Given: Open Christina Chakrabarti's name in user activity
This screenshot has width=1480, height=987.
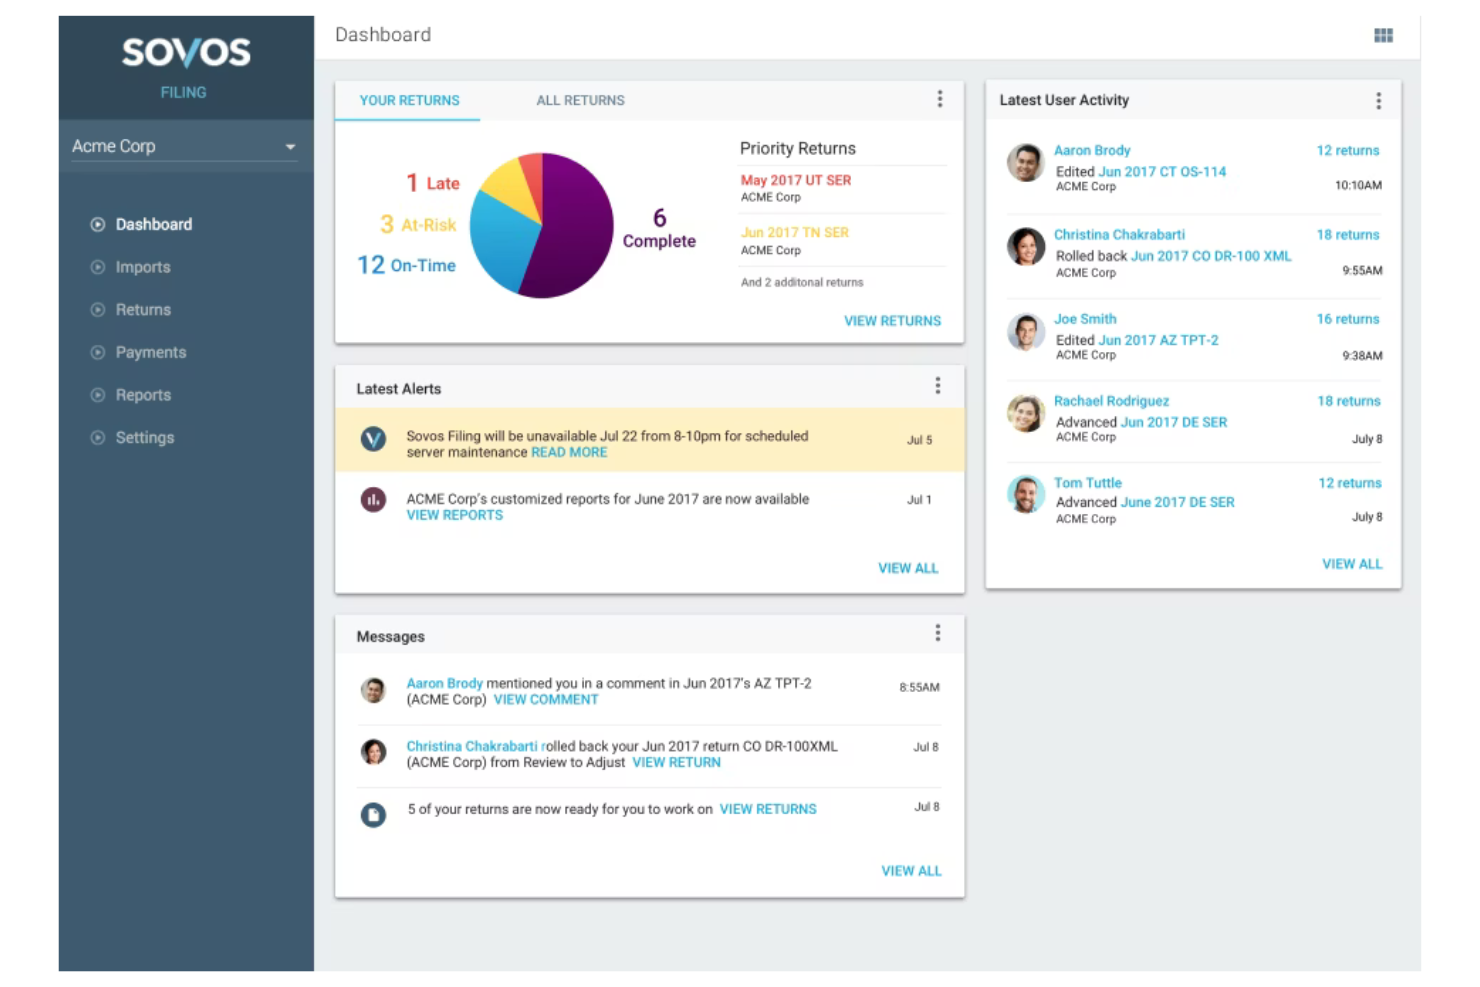Looking at the screenshot, I should coord(1119,234).
